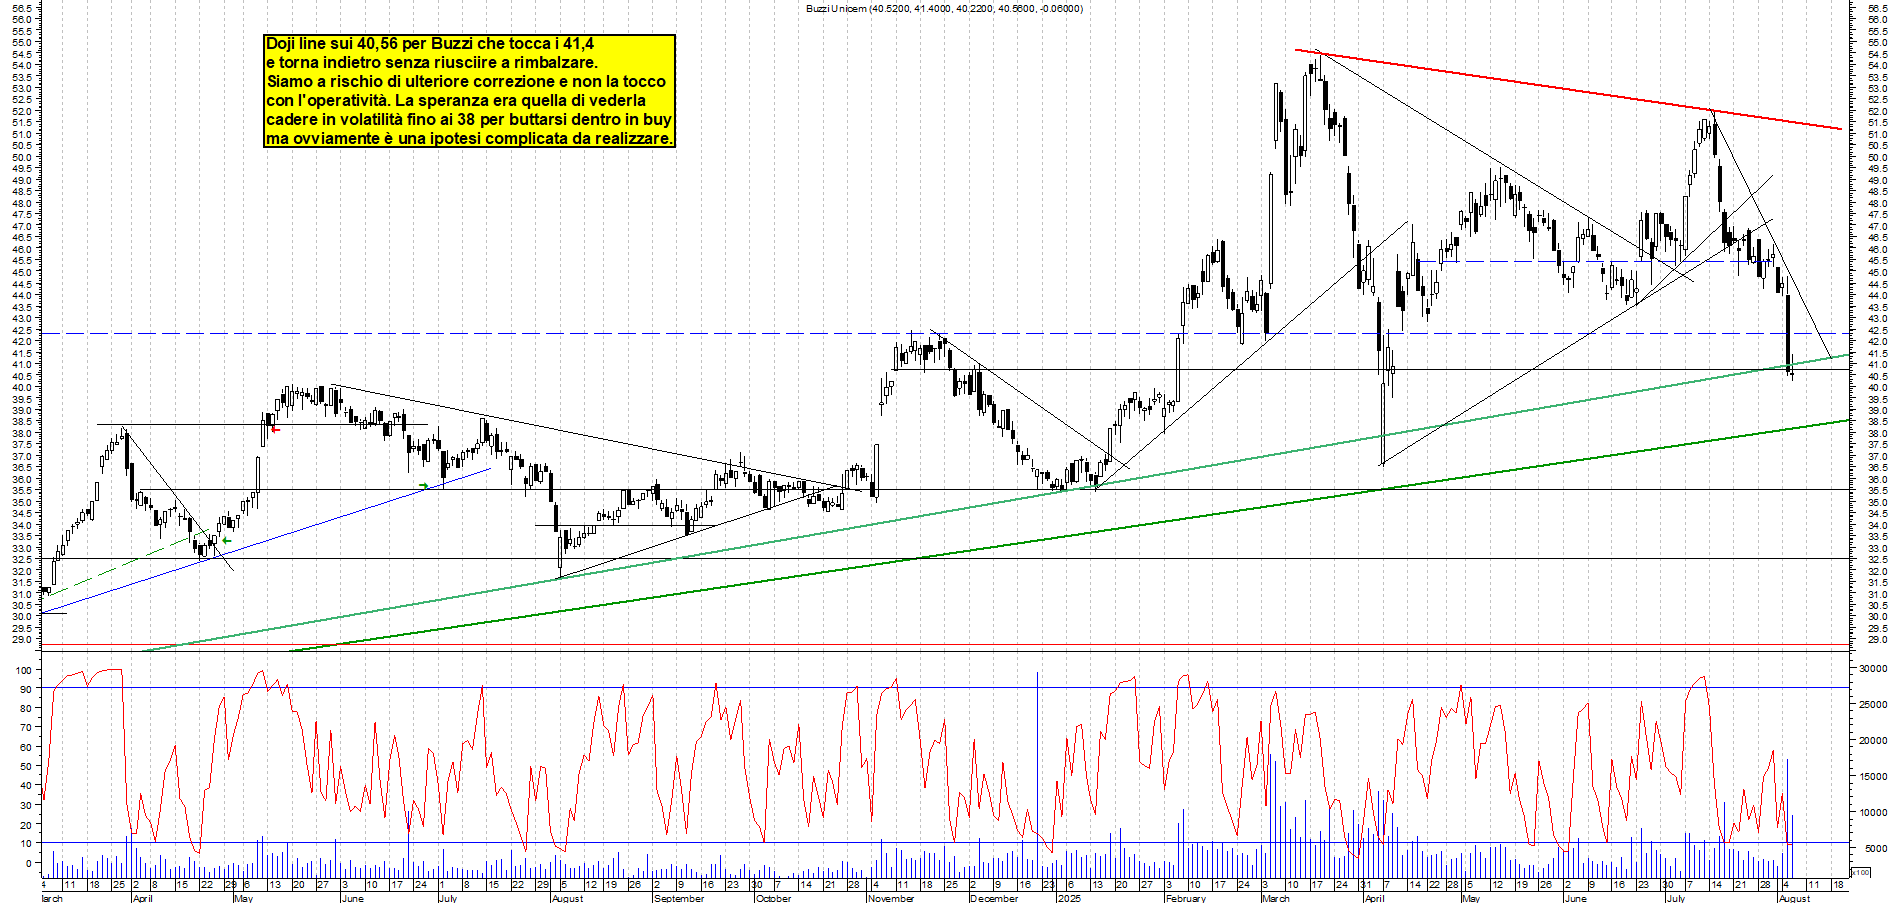Click annotation line 'ma ovviamente è una ipotesi complicata'

point(469,139)
